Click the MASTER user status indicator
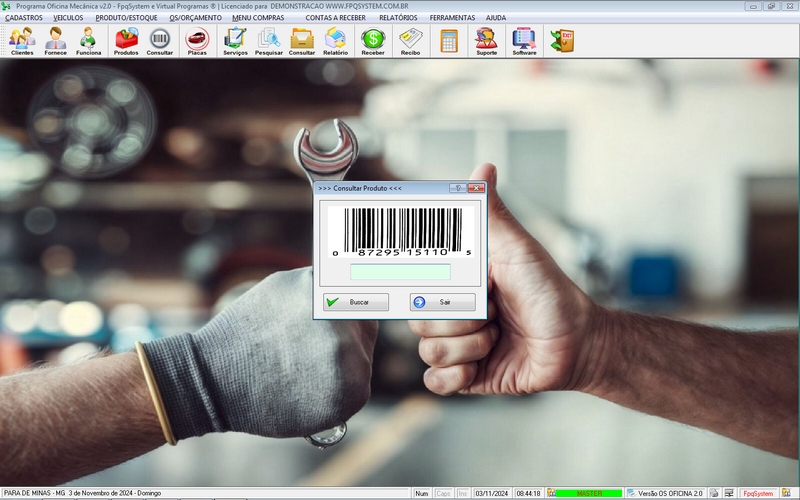The width and height of the screenshot is (800, 500). pos(589,493)
